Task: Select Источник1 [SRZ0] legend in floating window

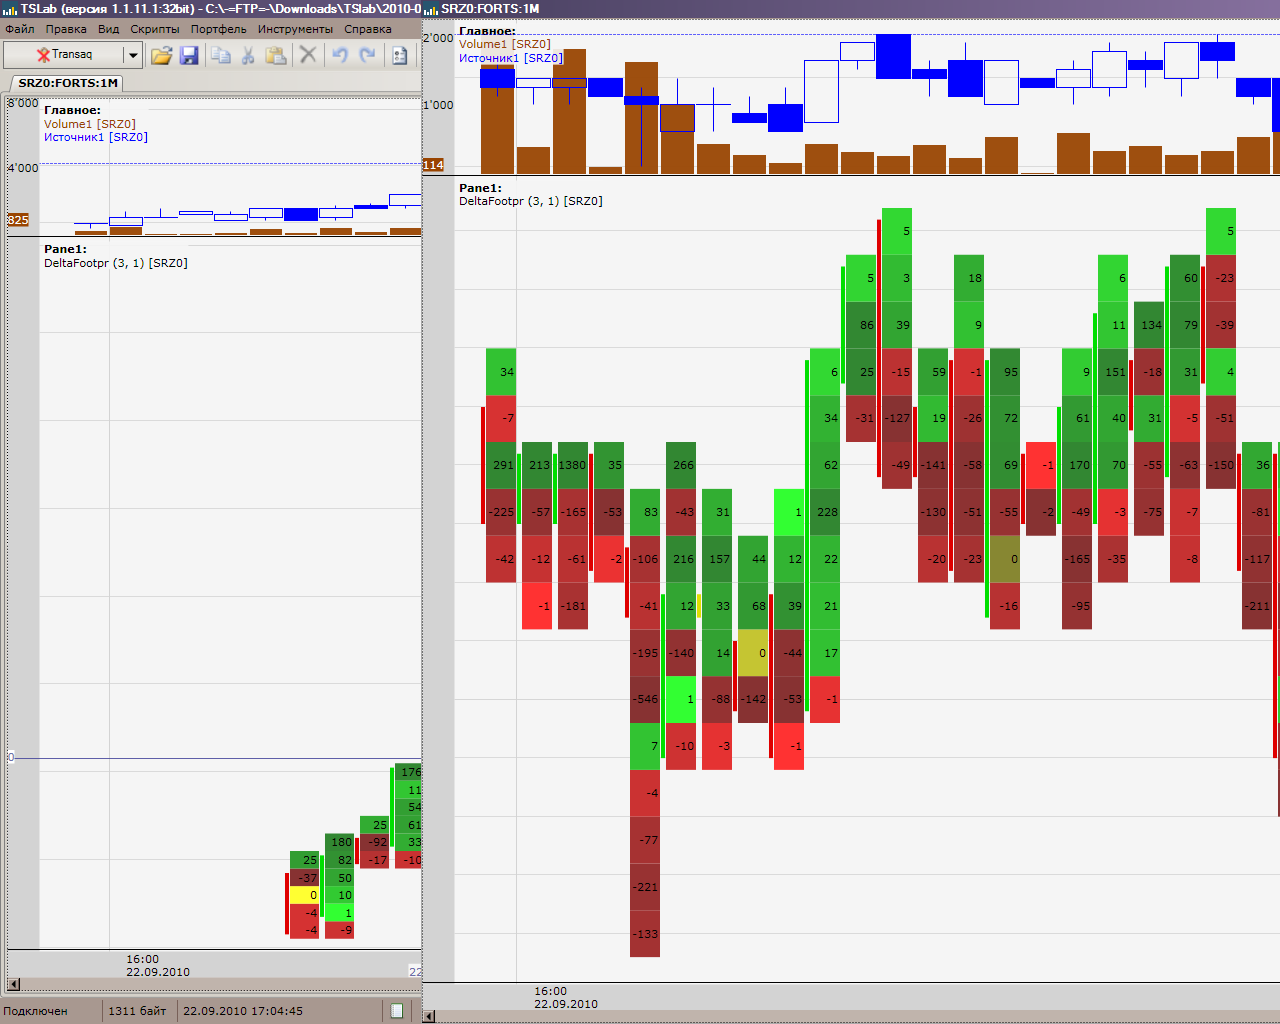Action: tap(511, 58)
